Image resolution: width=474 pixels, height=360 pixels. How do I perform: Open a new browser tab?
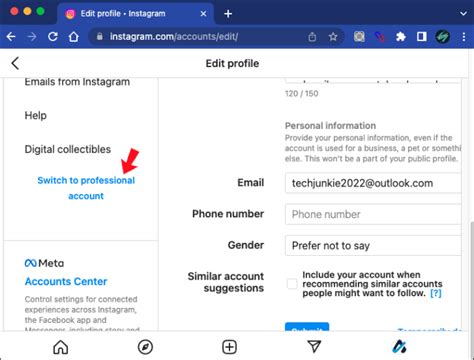[228, 14]
